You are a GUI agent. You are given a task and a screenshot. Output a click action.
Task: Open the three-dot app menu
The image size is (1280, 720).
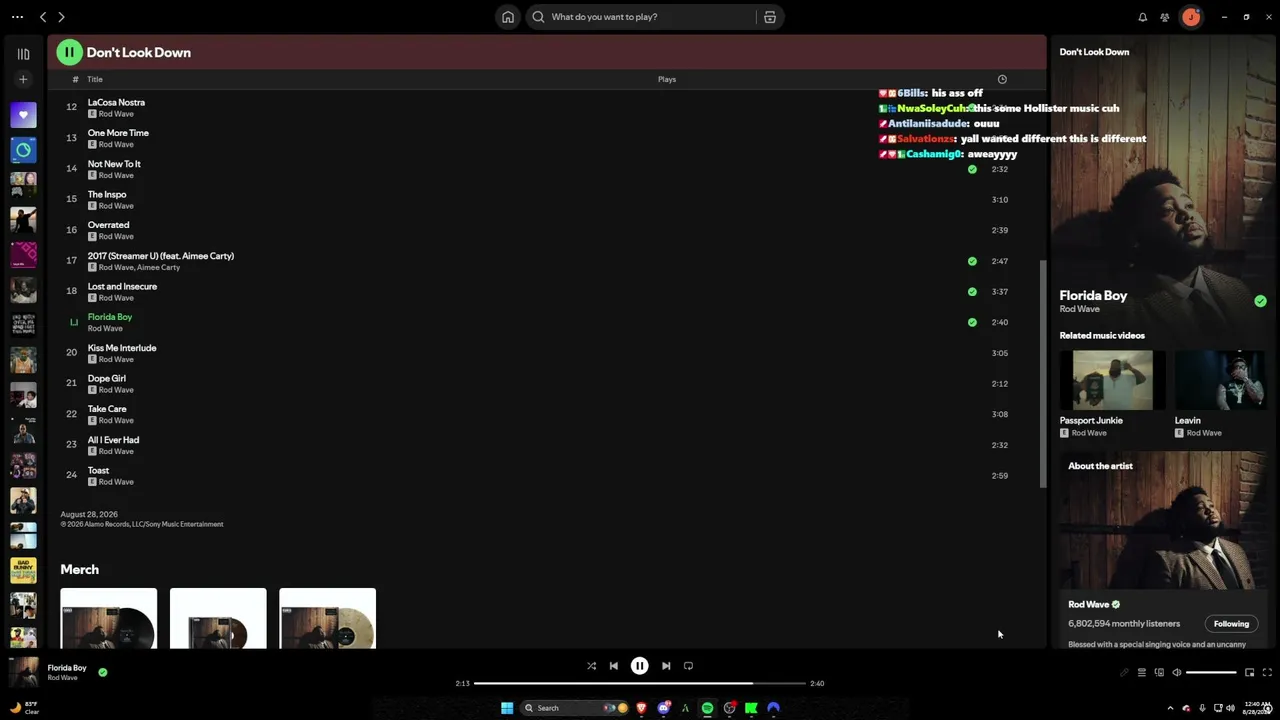17,17
